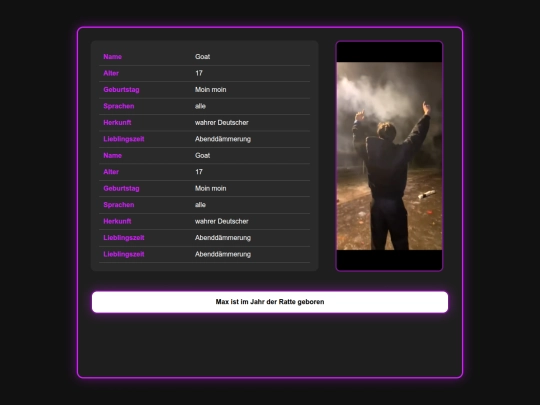Select the first 'Sprachen' label
This screenshot has height=405, width=540.
pos(118,106)
